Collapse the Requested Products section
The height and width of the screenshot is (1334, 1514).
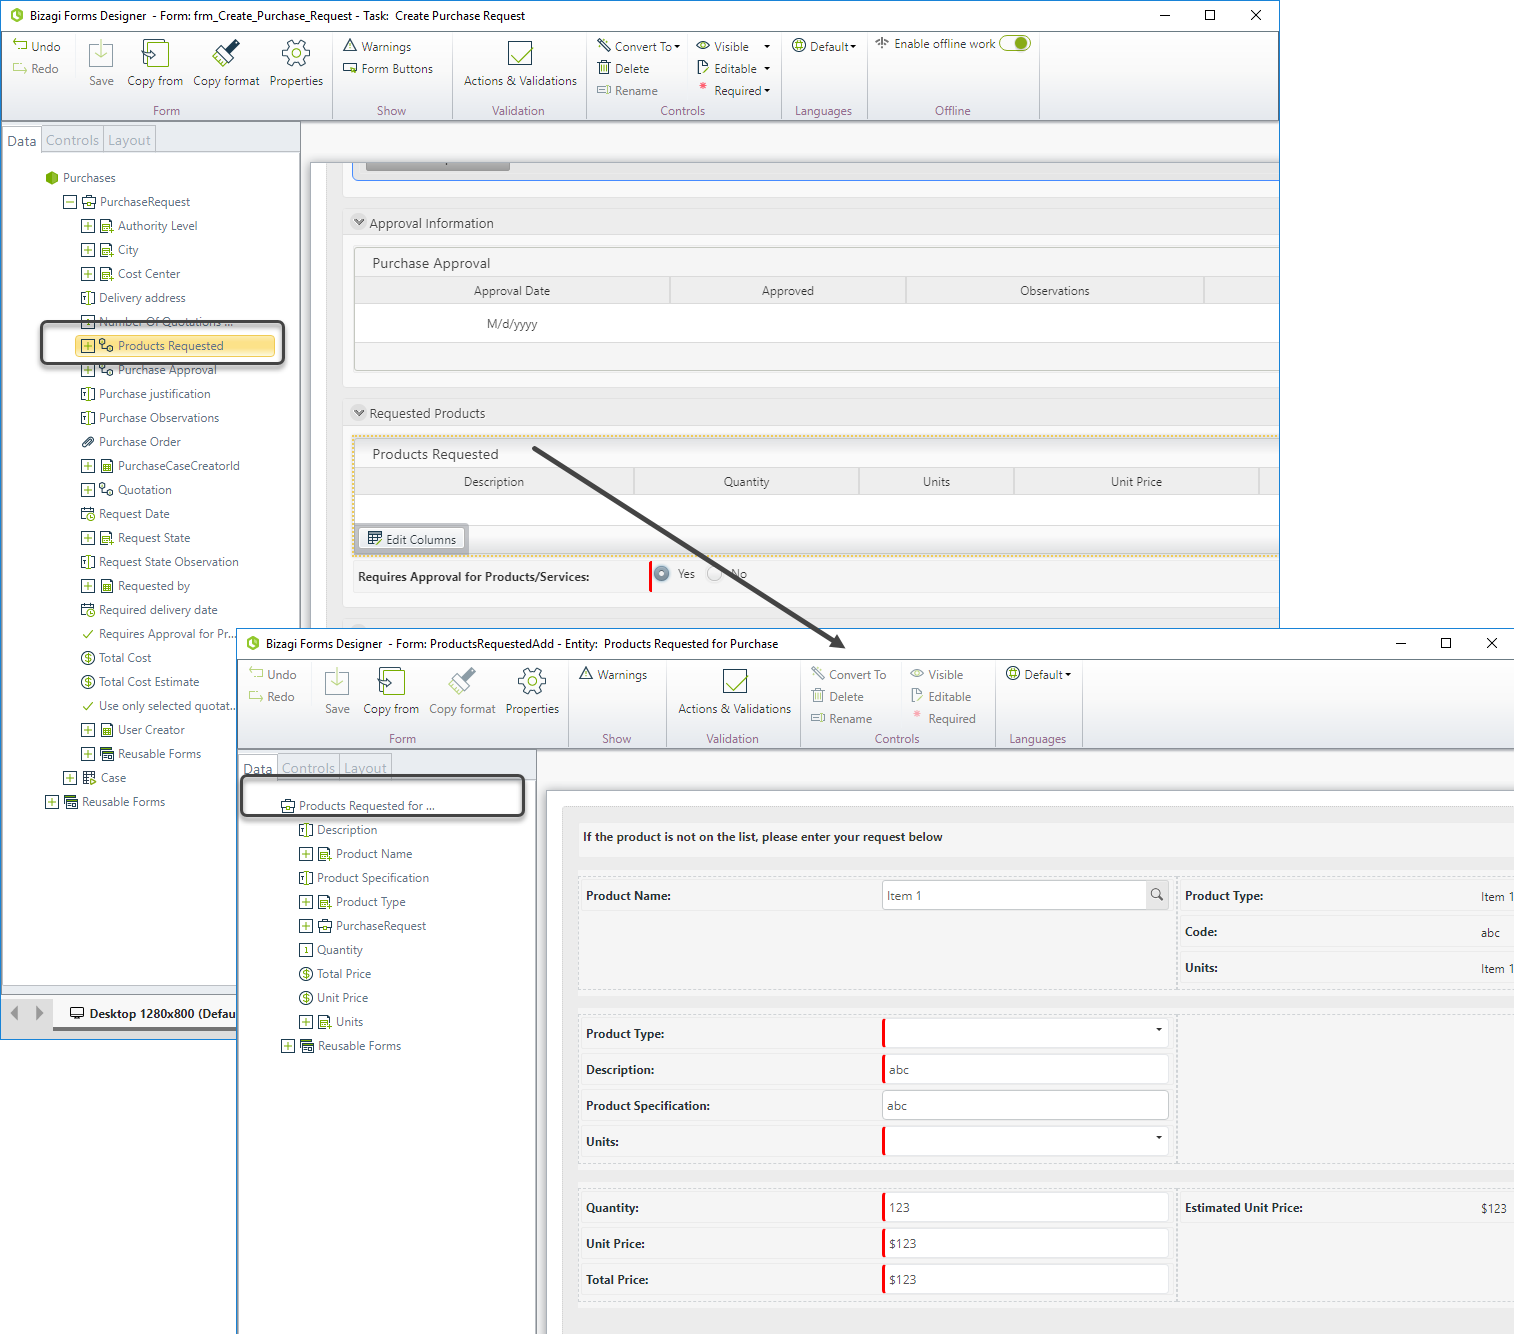pos(359,413)
